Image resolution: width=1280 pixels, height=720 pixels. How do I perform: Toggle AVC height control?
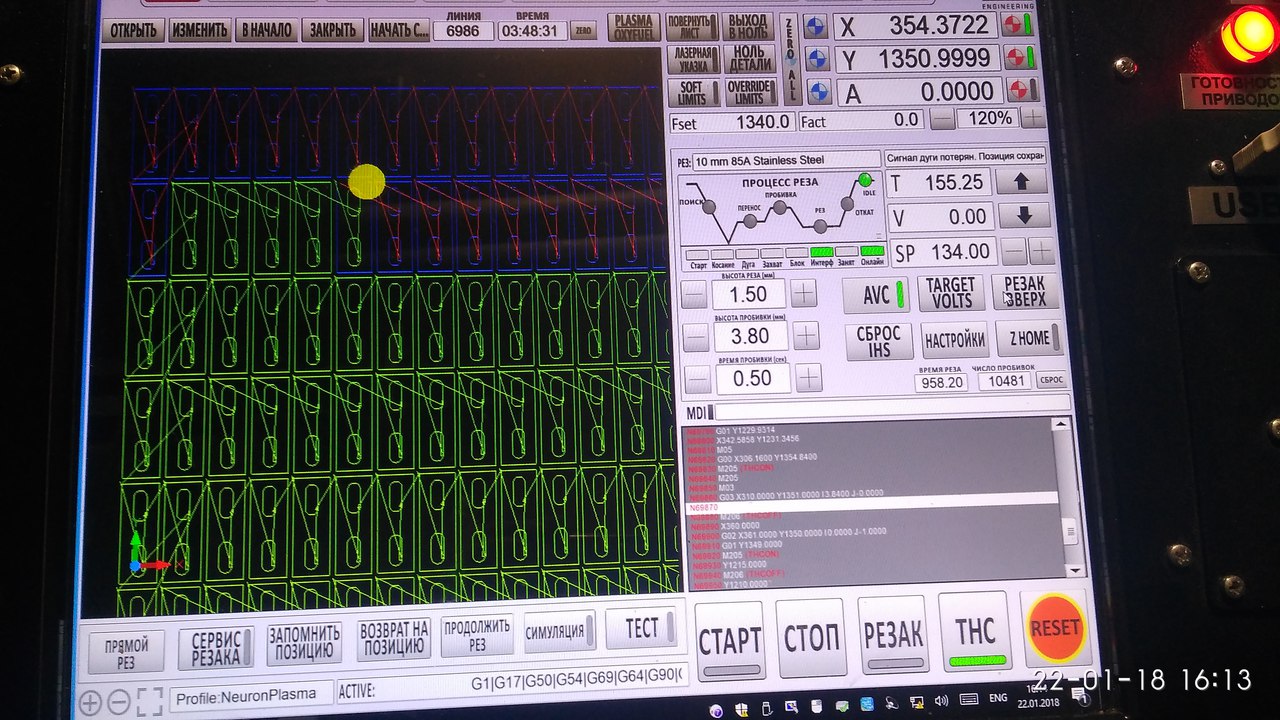(x=875, y=295)
